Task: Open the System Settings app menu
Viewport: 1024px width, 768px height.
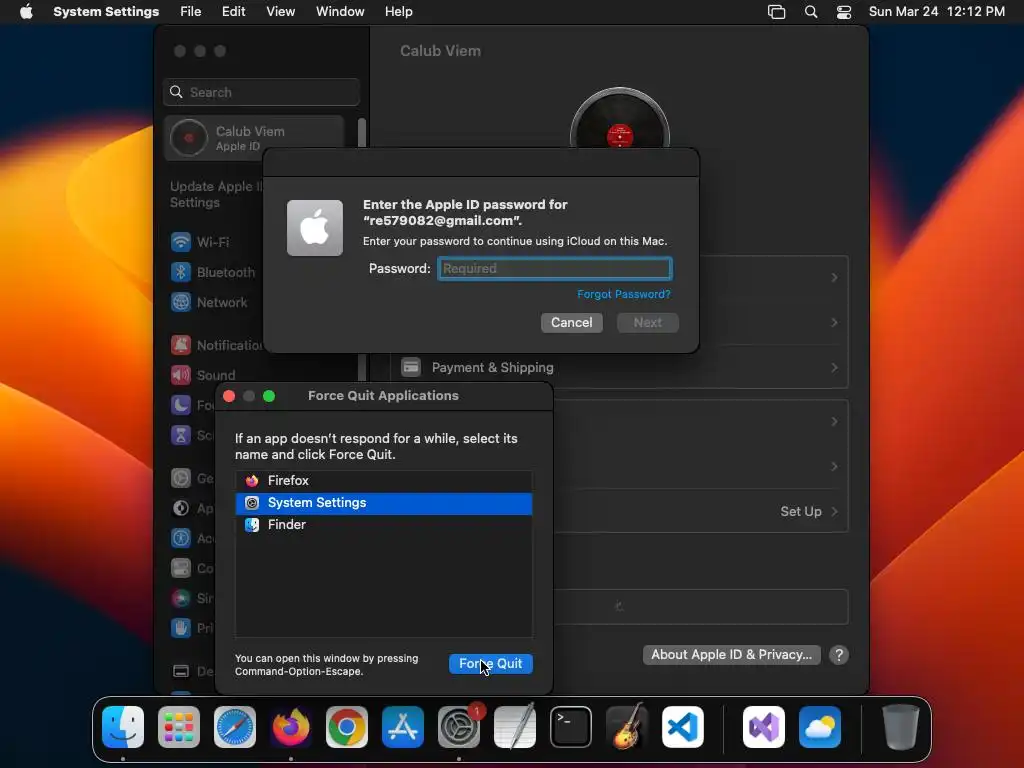Action: 106,12
